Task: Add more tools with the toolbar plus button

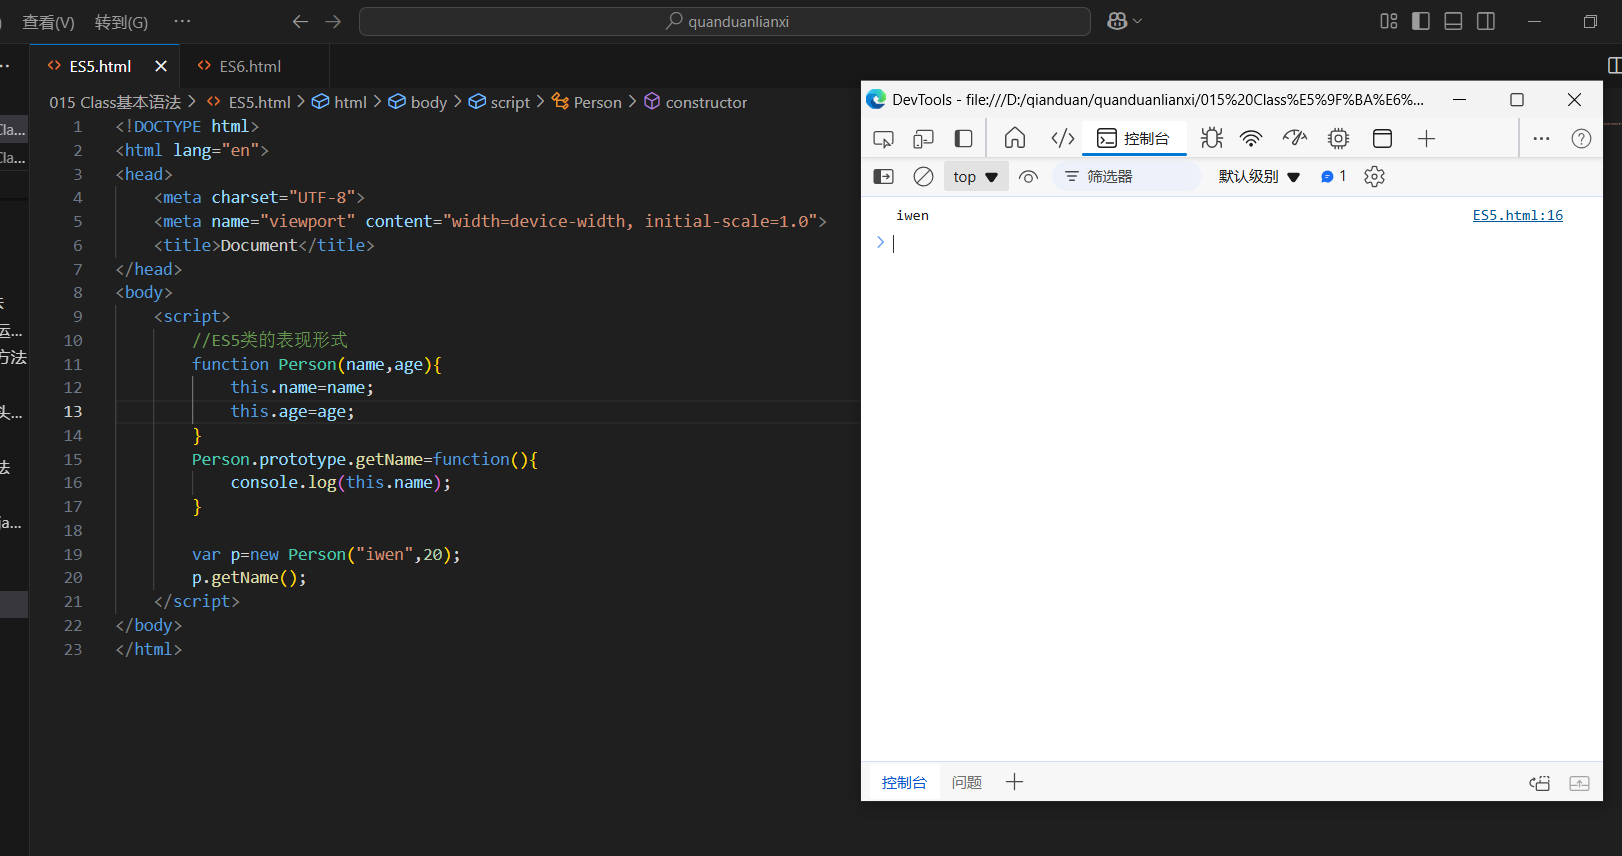Action: 1427,138
